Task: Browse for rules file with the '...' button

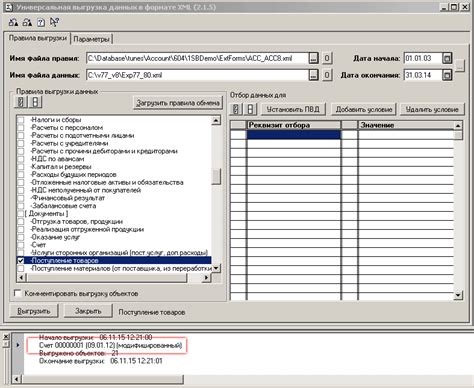Action: coord(313,58)
